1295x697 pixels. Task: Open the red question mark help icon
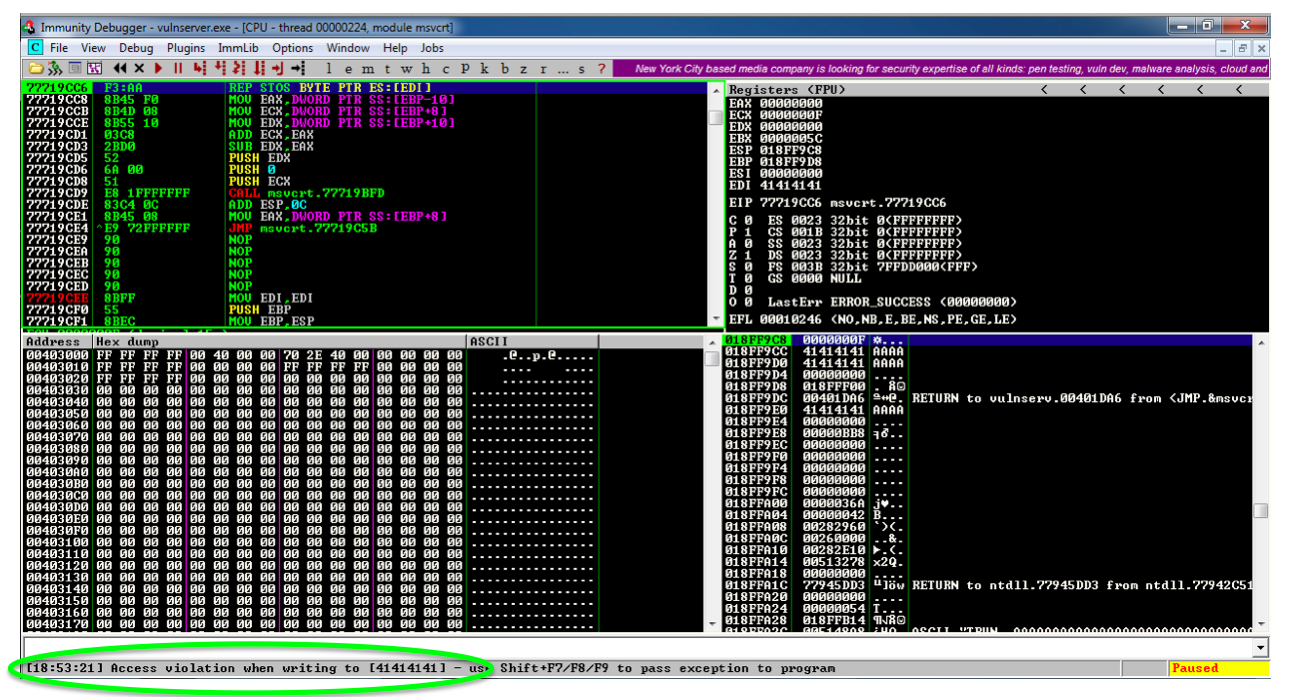[x=601, y=69]
